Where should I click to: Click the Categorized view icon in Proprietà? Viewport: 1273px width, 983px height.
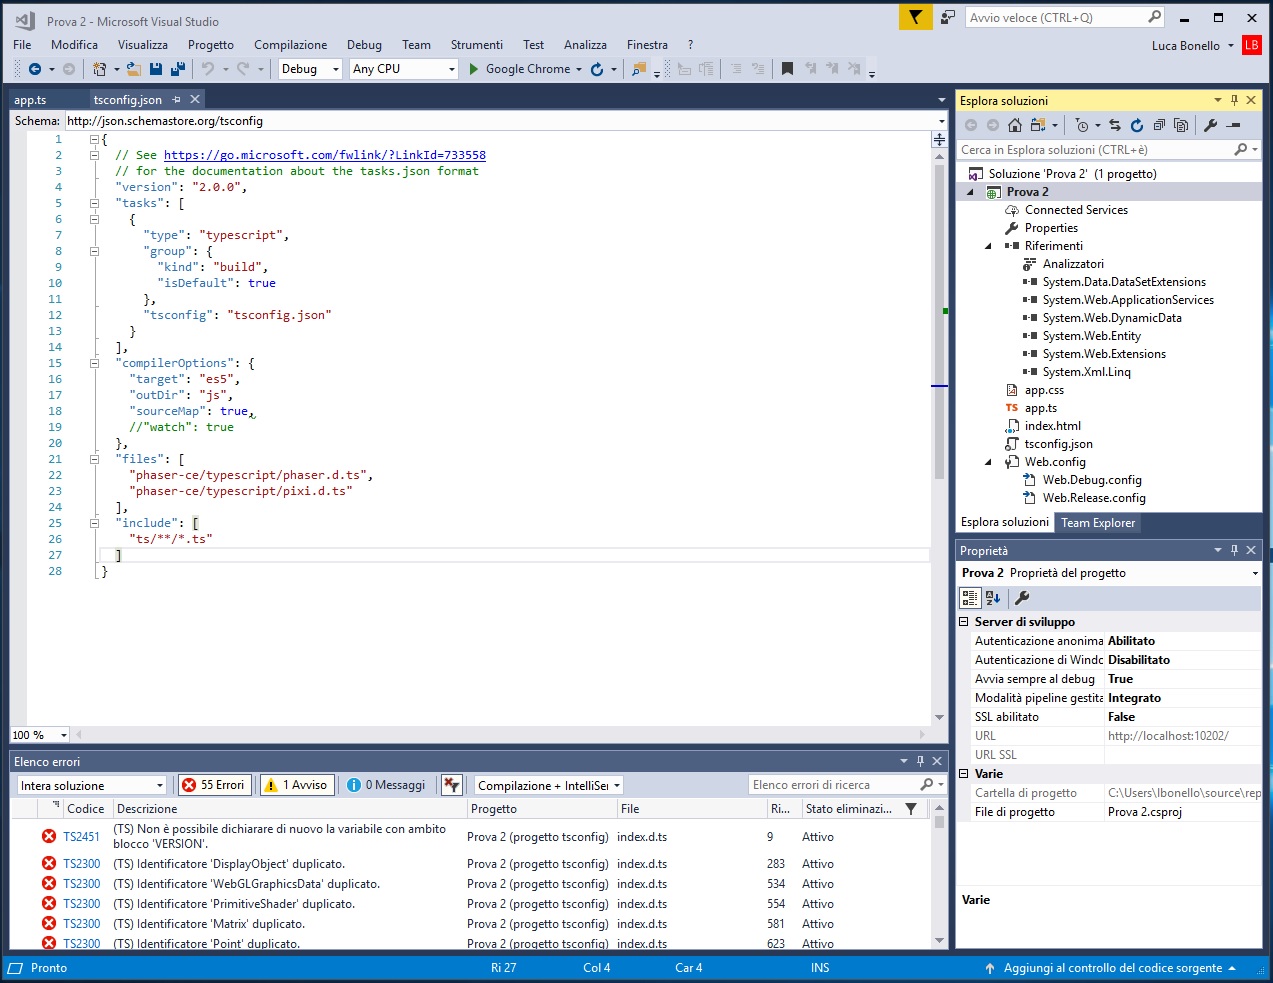pyautogui.click(x=970, y=598)
